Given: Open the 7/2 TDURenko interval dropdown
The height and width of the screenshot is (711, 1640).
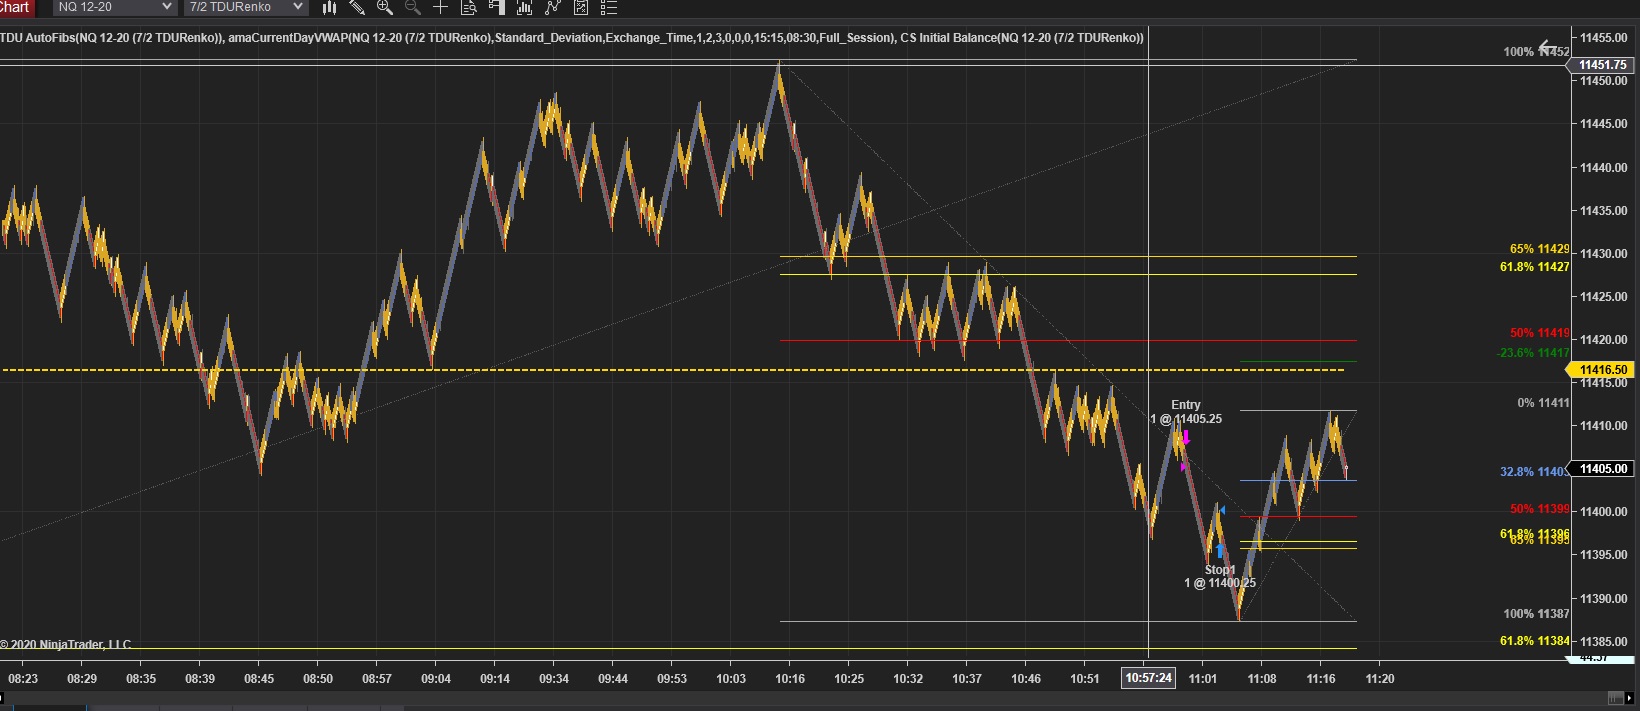Looking at the screenshot, I should pyautogui.click(x=244, y=7).
